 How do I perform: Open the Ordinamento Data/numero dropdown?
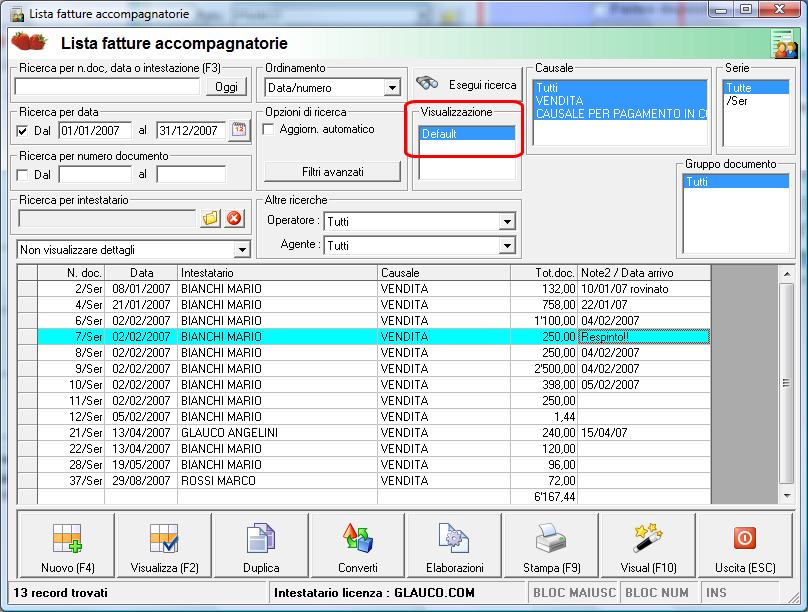392,88
